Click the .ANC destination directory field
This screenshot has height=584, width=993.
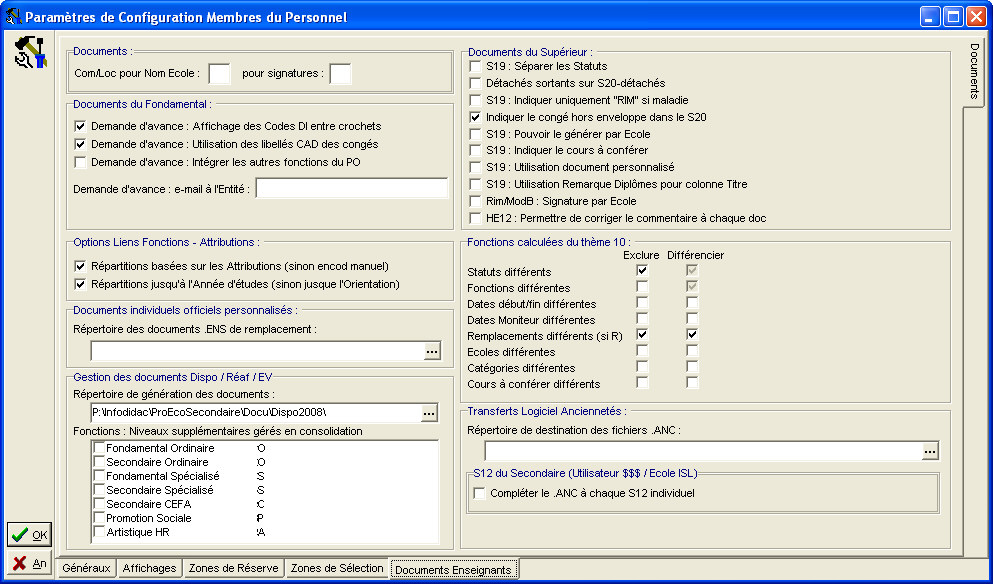tap(703, 451)
